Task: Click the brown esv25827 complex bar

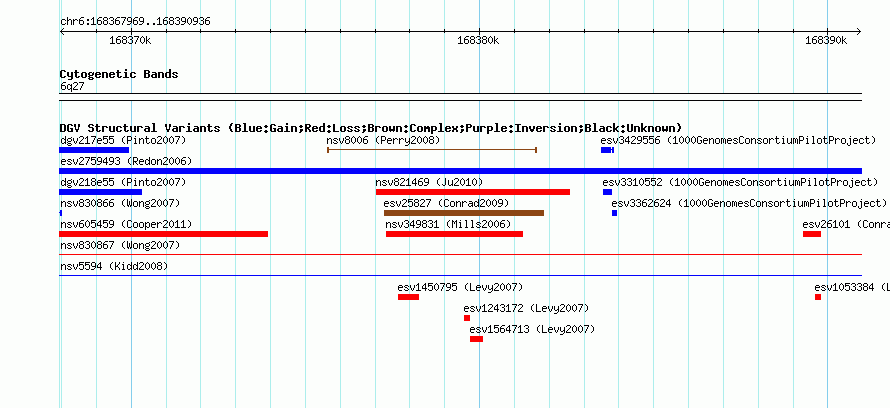Action: click(464, 213)
